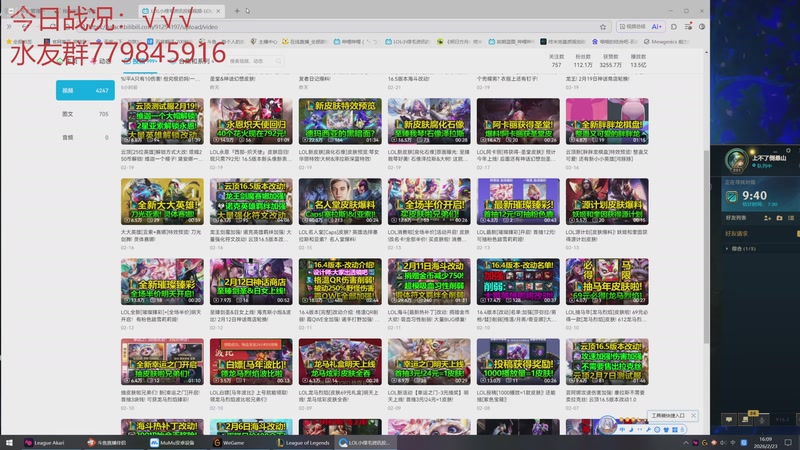800x450 pixels.
Task: Show hidden system tray icons
Action: 686,442
